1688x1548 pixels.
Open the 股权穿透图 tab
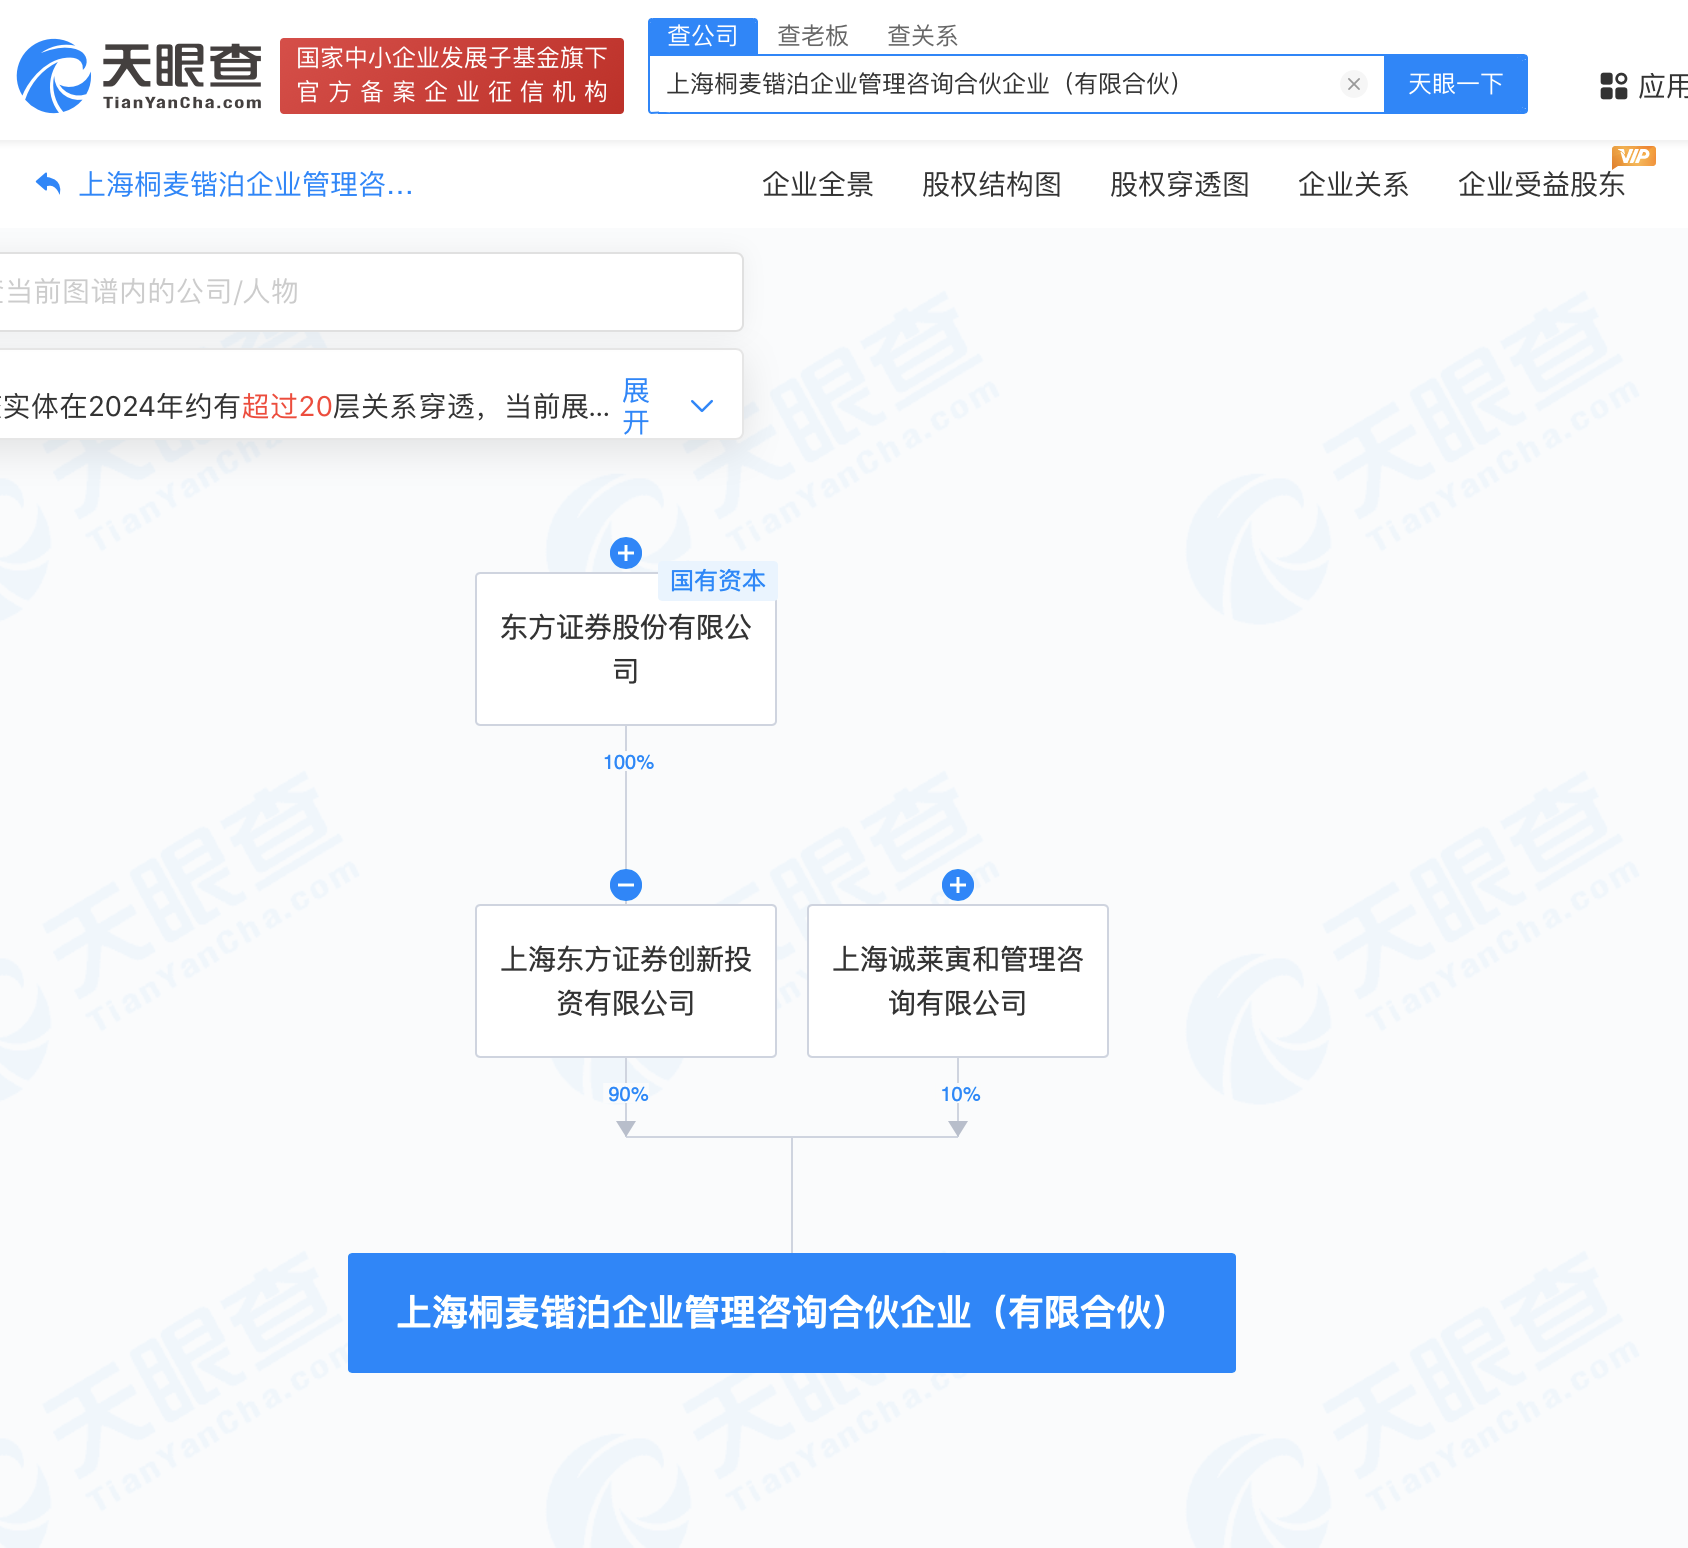coord(1180,184)
